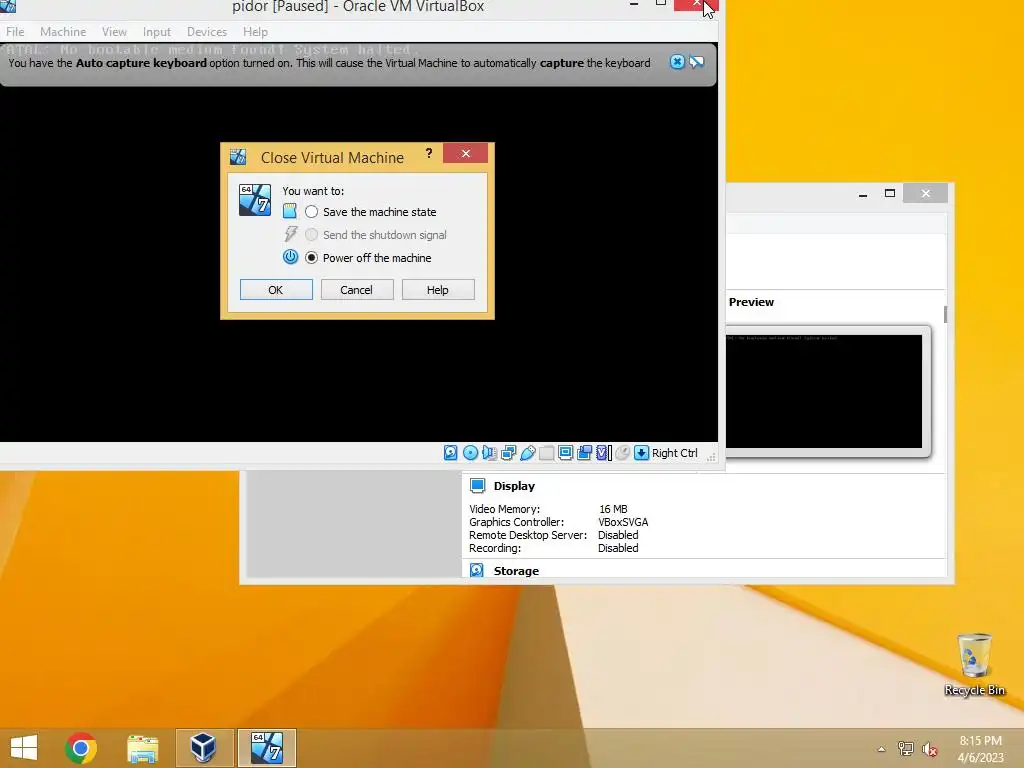This screenshot has width=1024, height=768.
Task: Click the recording indicator in status bar
Action: [584, 453]
